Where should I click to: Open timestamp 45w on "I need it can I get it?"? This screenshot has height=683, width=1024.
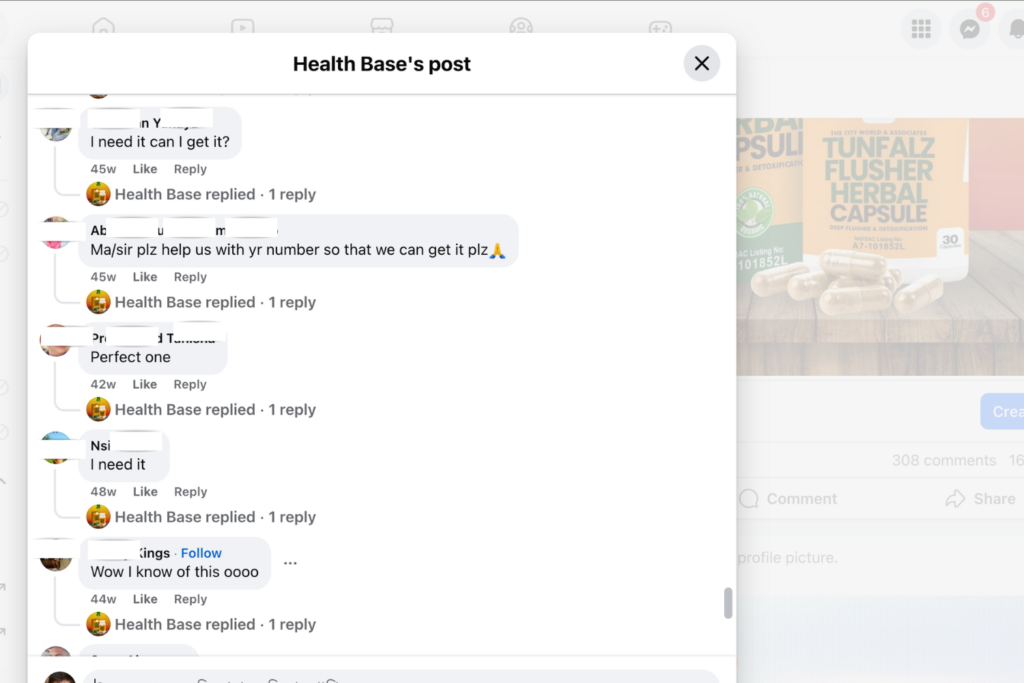103,169
